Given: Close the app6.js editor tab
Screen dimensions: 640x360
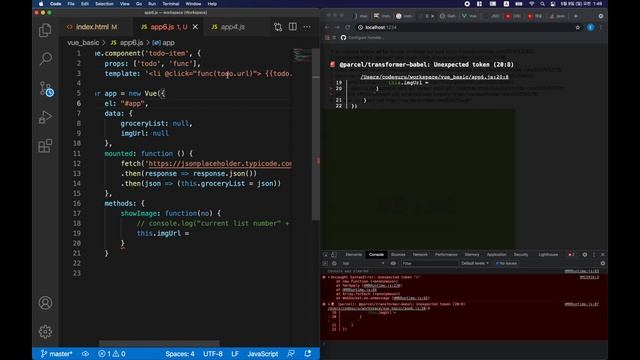Looking at the screenshot, I should pyautogui.click(x=196, y=27).
